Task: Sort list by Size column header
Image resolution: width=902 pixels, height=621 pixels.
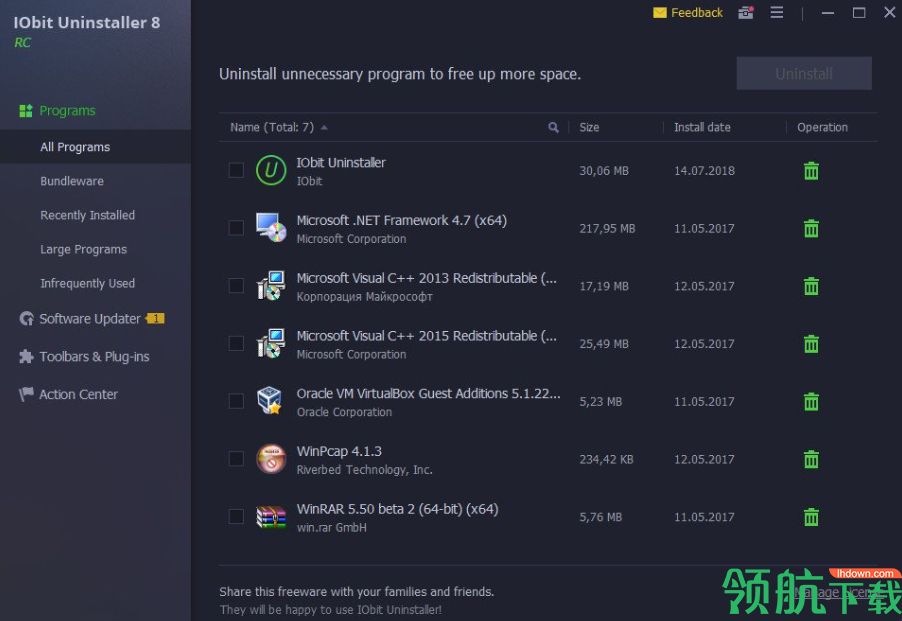Action: click(589, 127)
